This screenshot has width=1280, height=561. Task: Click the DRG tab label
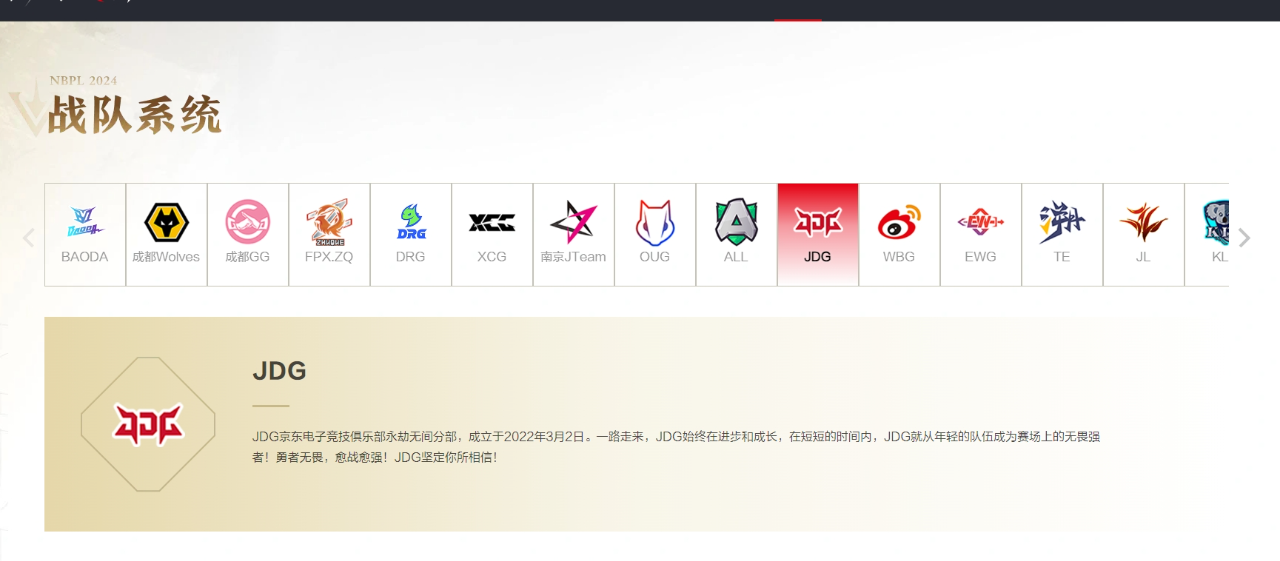point(410,257)
